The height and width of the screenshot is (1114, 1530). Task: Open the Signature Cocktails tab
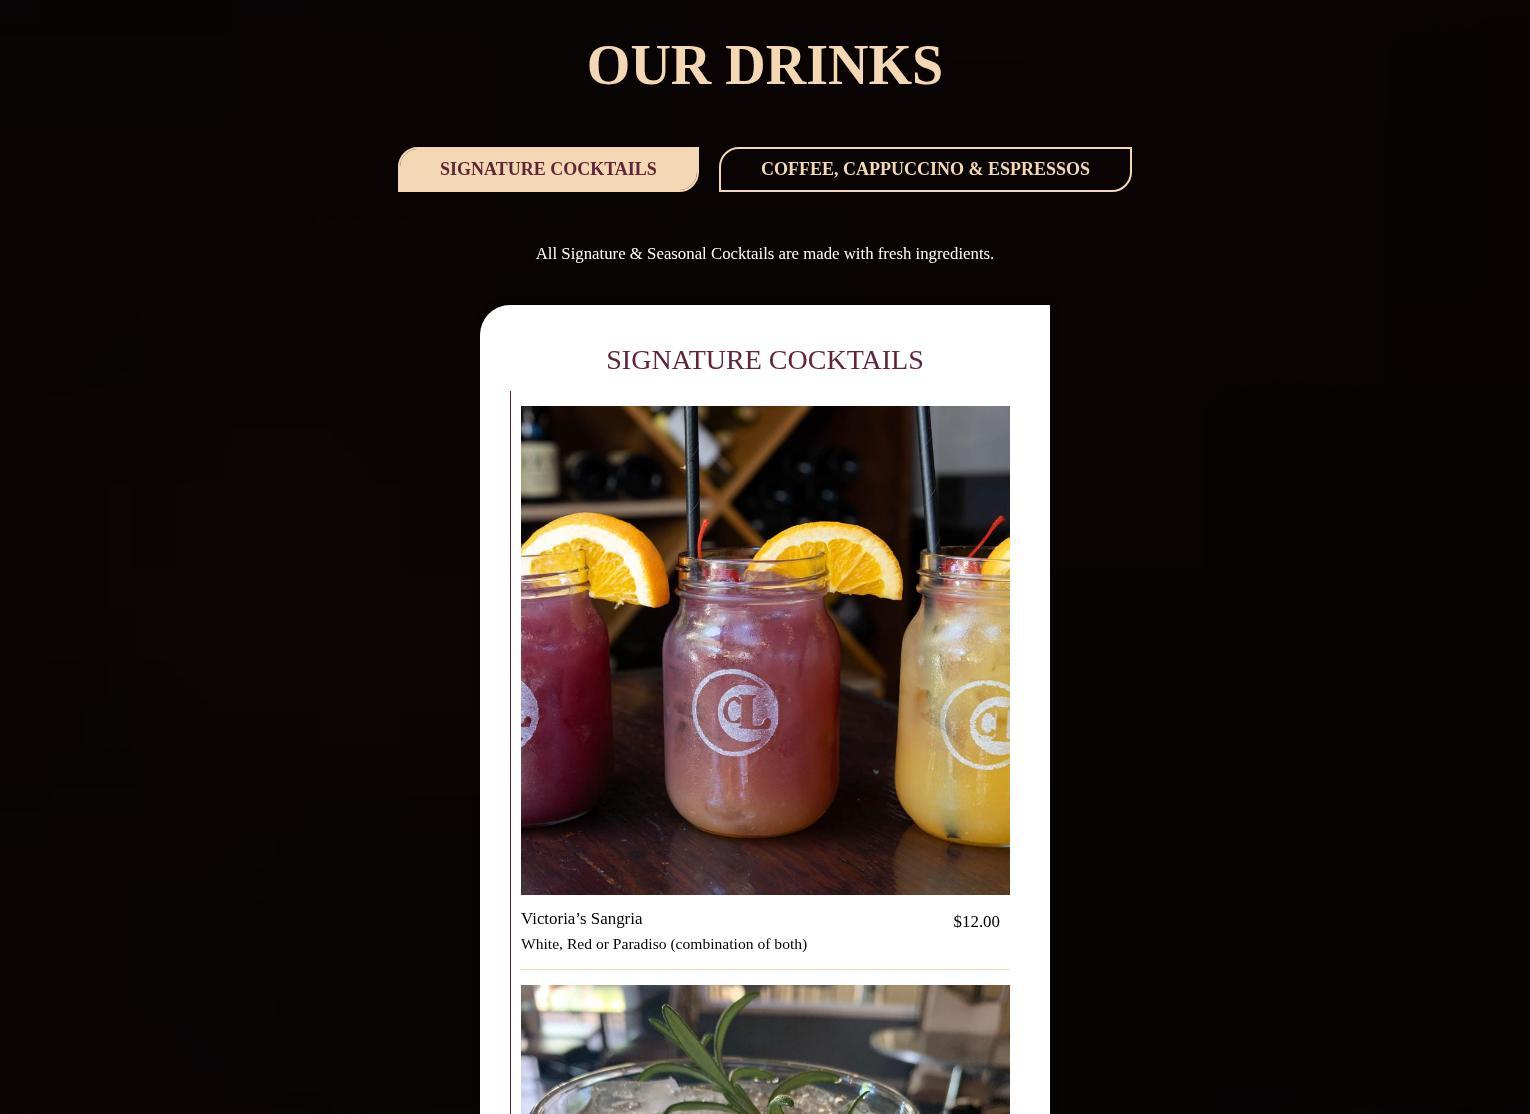click(548, 169)
